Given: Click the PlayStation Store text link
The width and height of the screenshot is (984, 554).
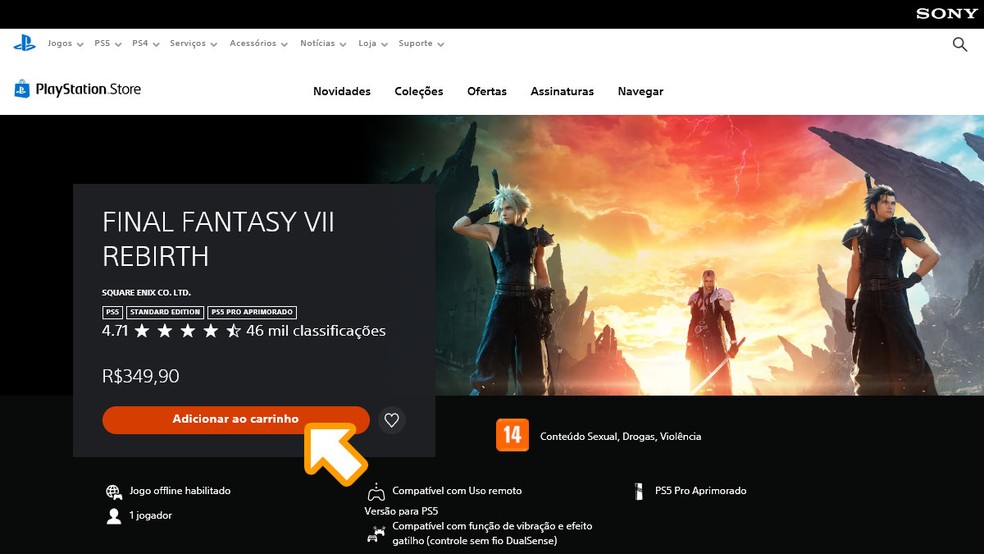Looking at the screenshot, I should click(88, 89).
